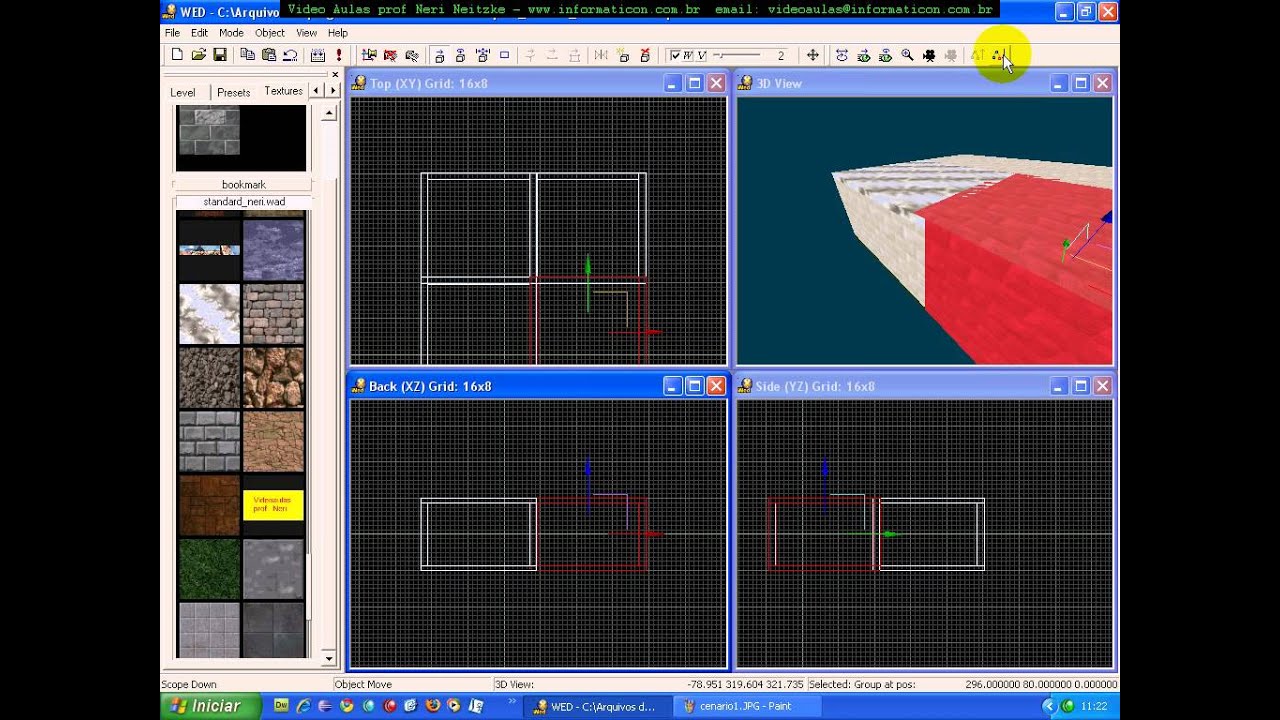Select the blue cloudy sky texture

[273, 250]
